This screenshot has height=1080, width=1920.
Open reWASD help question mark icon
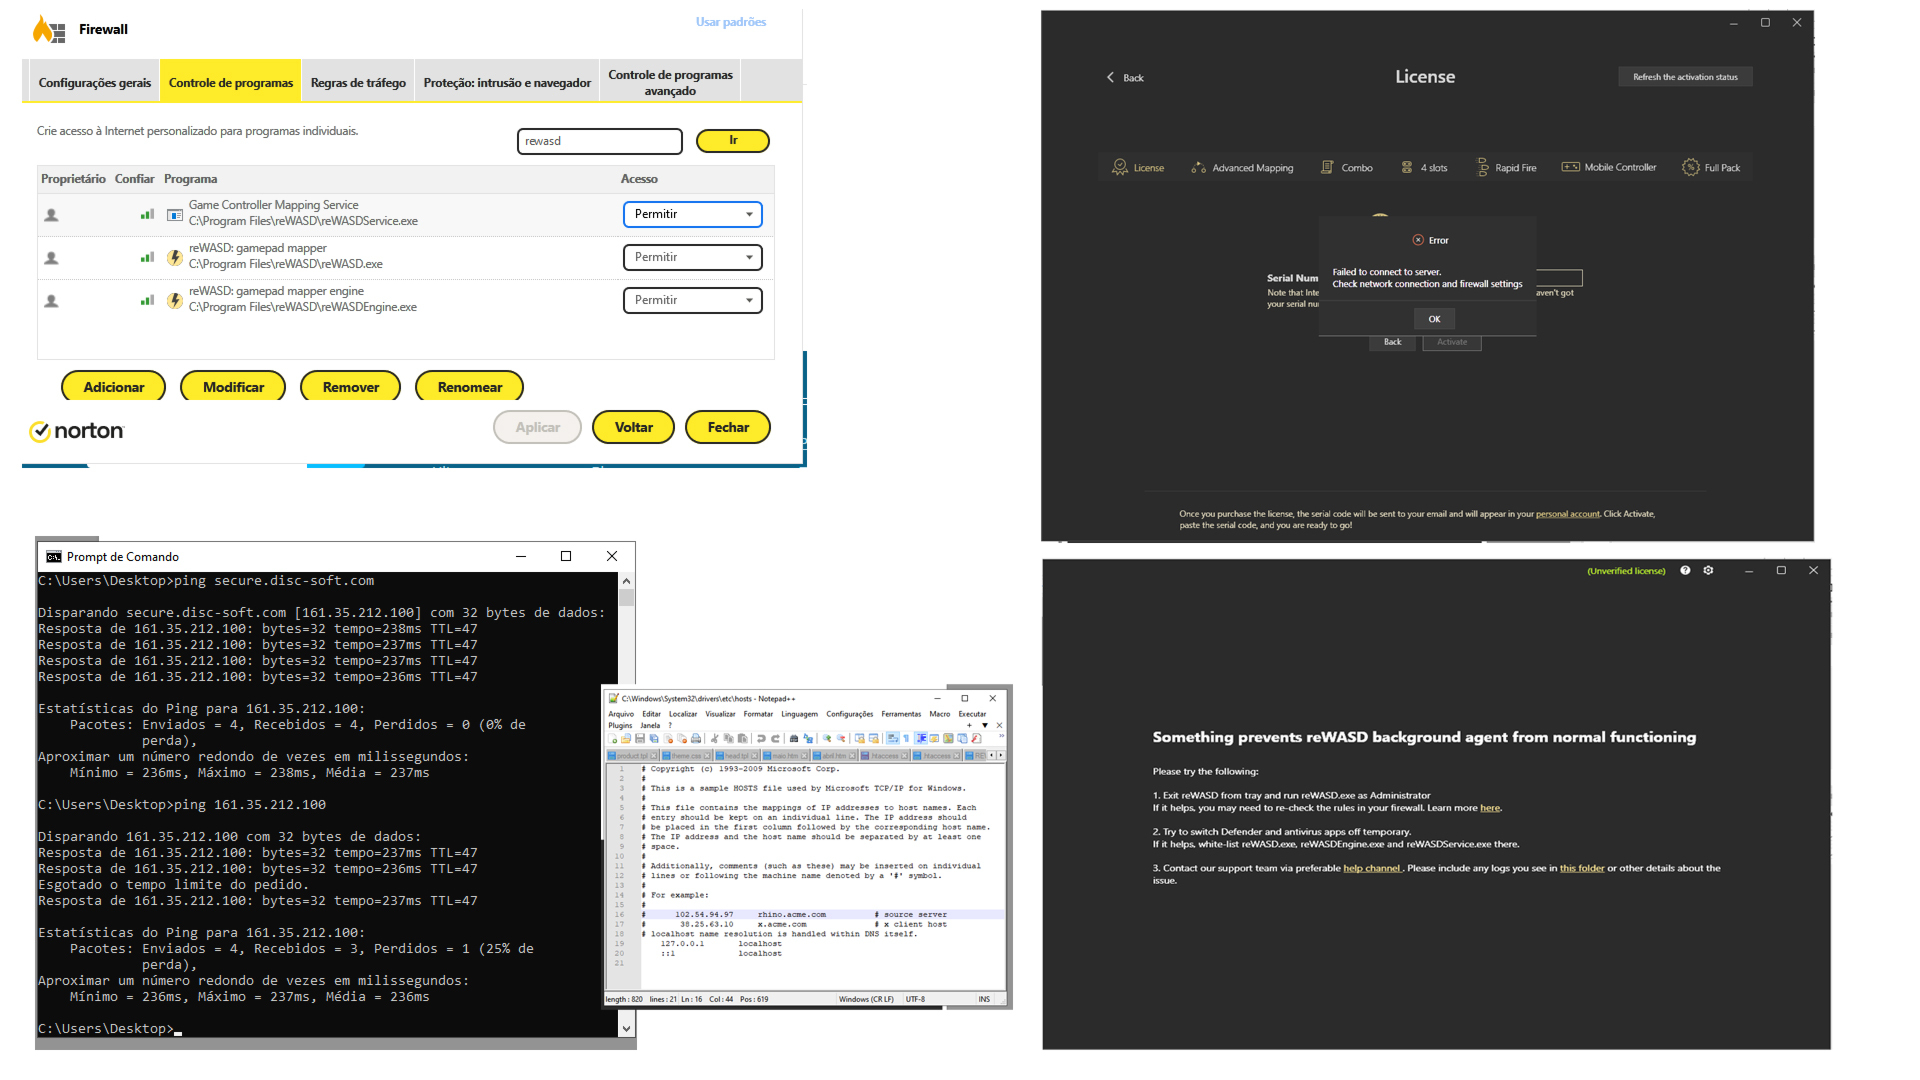tap(1685, 570)
